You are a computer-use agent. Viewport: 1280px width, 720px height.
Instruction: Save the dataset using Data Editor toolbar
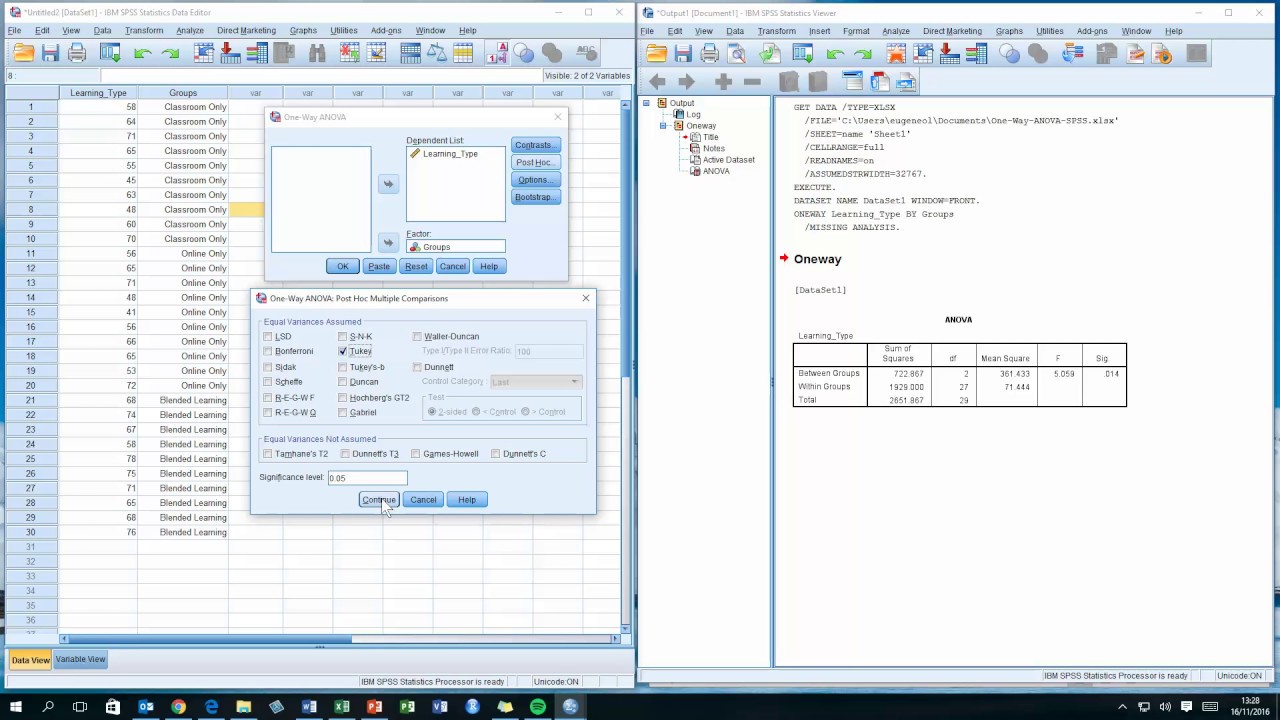pyautogui.click(x=50, y=53)
